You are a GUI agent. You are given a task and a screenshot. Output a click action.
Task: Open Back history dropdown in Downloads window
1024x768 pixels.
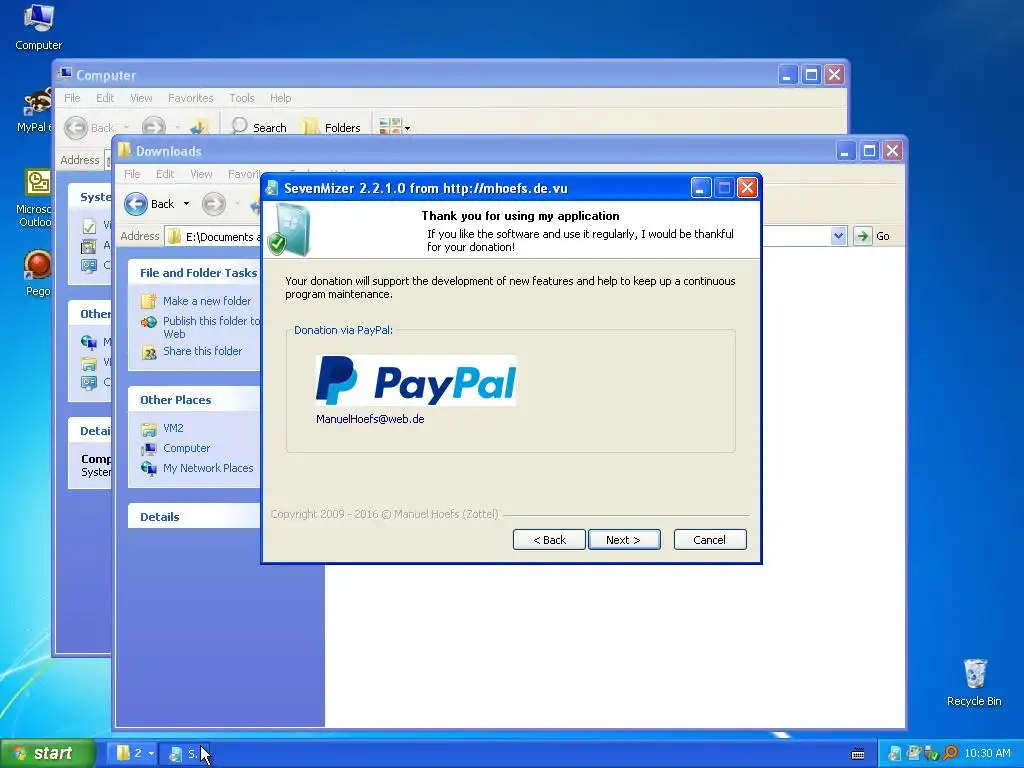coord(186,204)
